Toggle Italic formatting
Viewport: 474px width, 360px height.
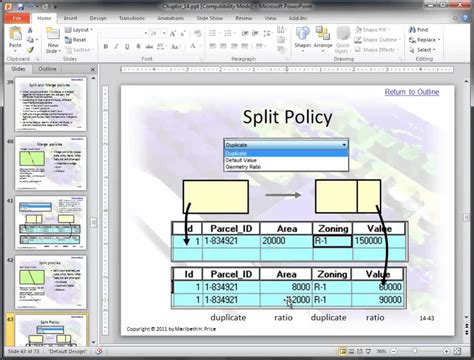pos(116,47)
